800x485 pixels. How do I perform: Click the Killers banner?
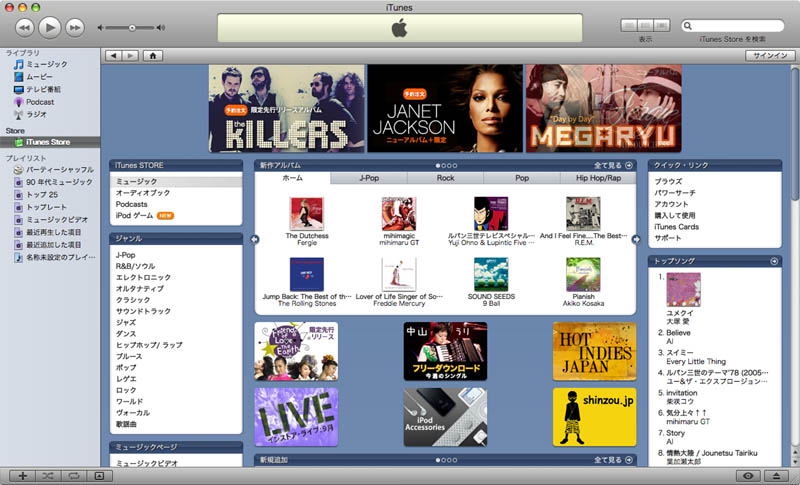[287, 108]
